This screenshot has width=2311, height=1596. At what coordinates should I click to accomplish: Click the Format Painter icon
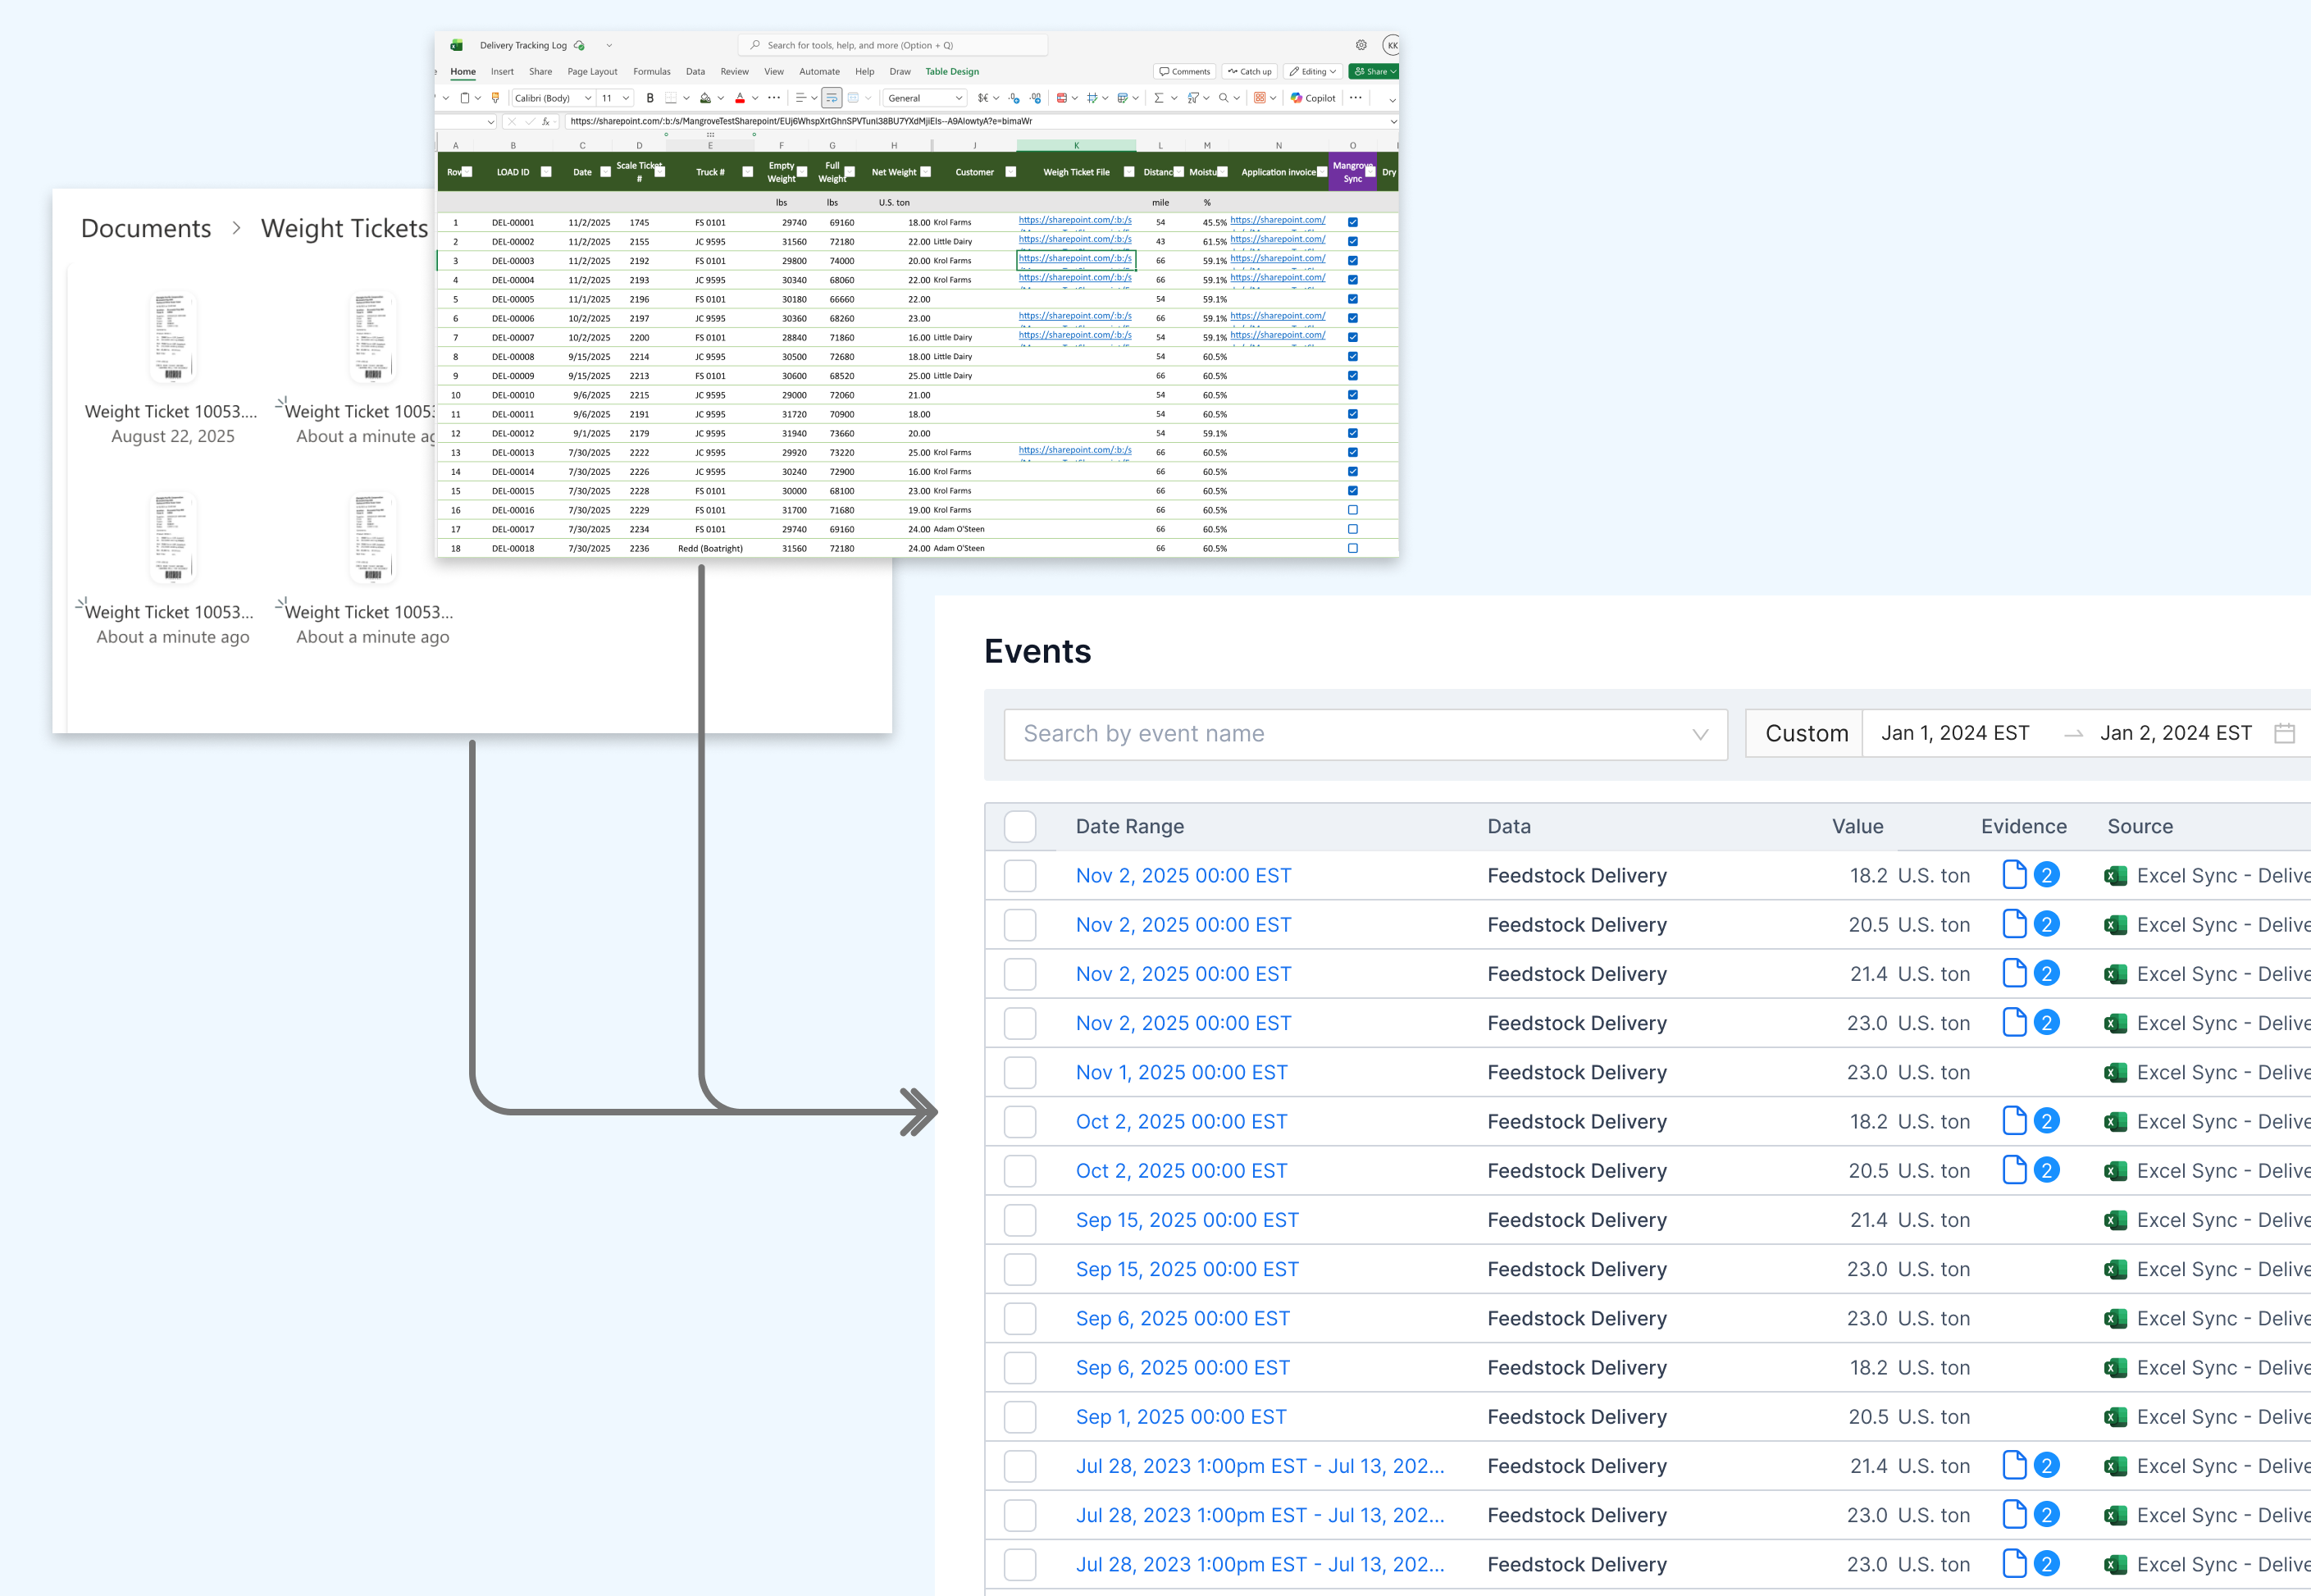click(495, 98)
